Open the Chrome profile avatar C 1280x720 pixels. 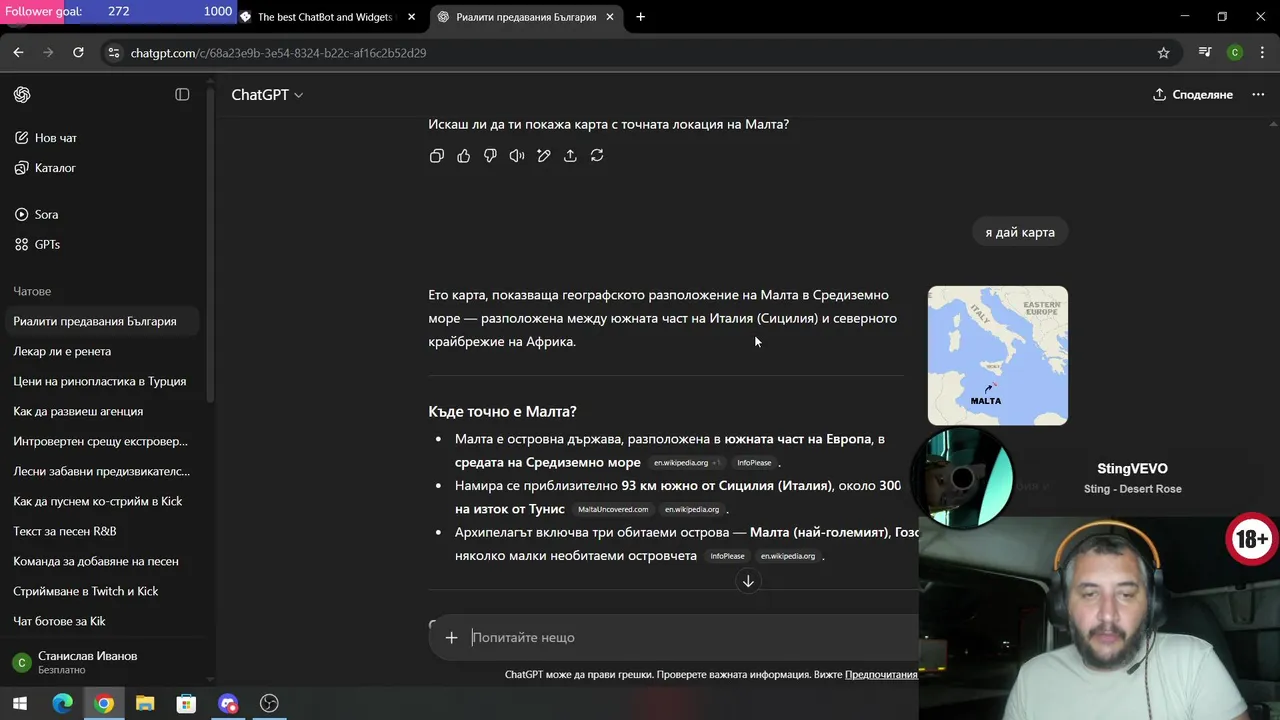tap(1235, 53)
